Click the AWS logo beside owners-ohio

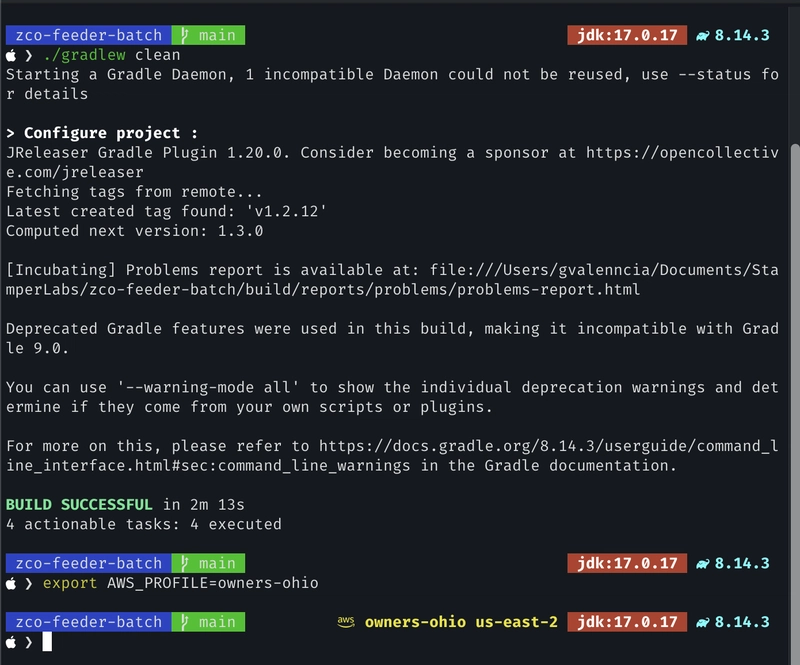coord(346,622)
